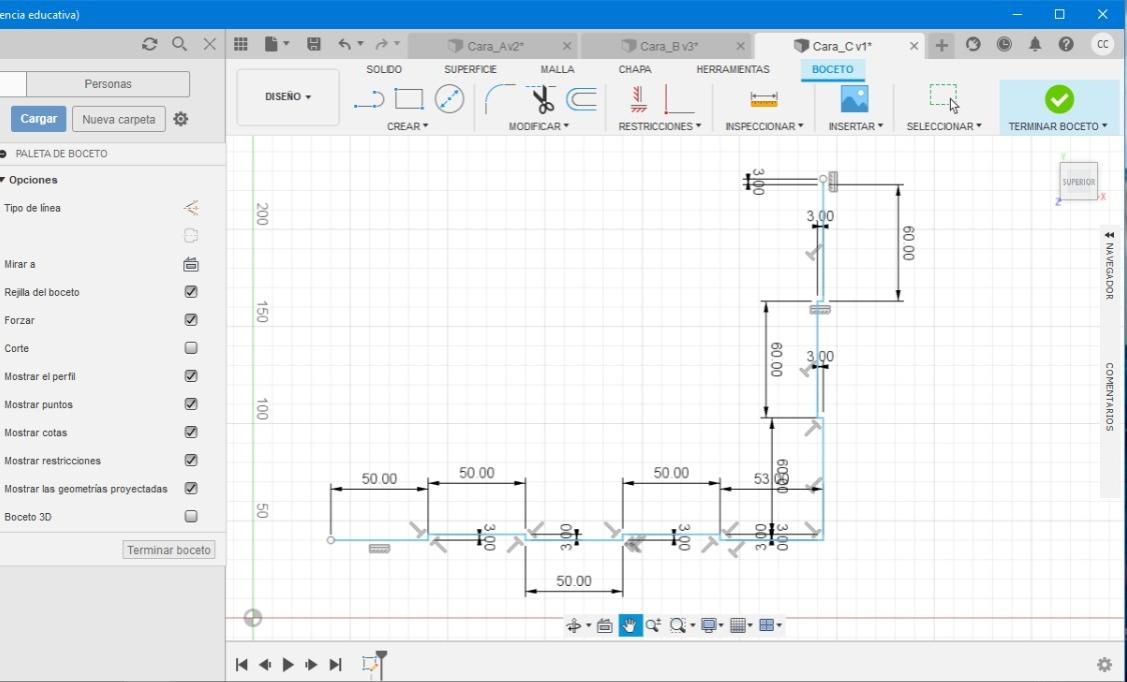
Task: Collapse the Opciones section
Action: click(x=3, y=180)
